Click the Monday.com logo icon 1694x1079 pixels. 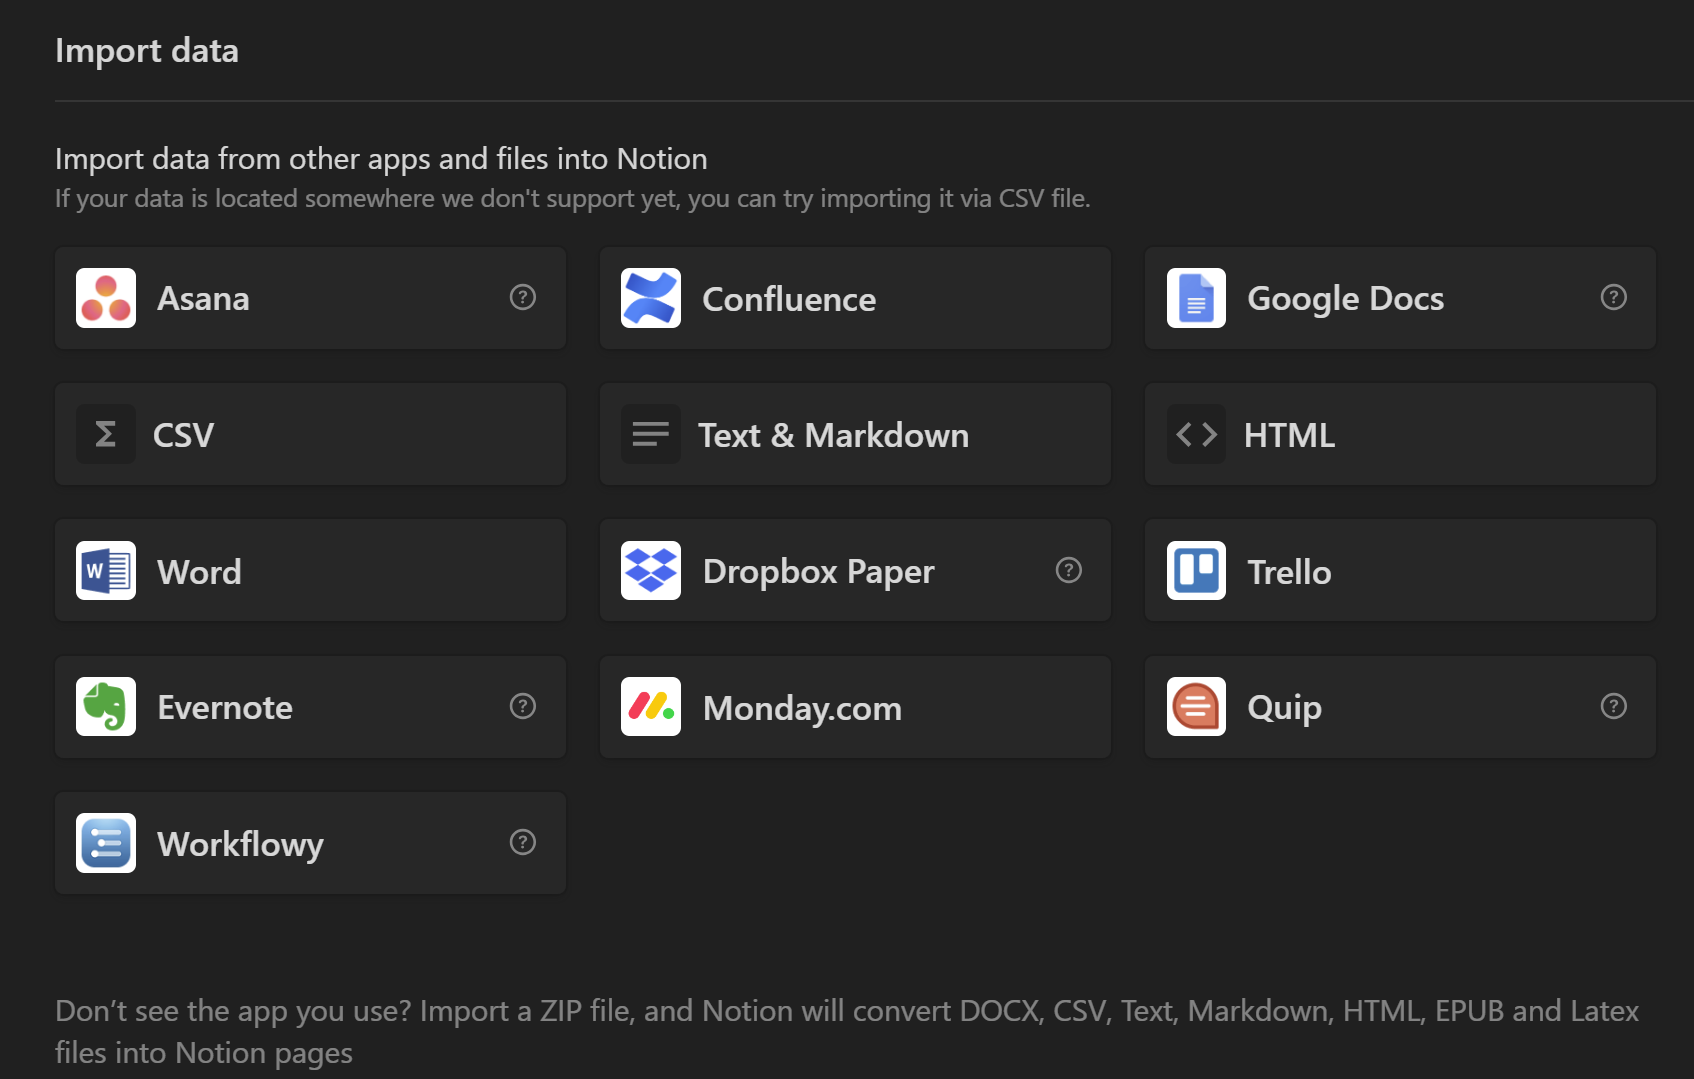[x=651, y=707]
